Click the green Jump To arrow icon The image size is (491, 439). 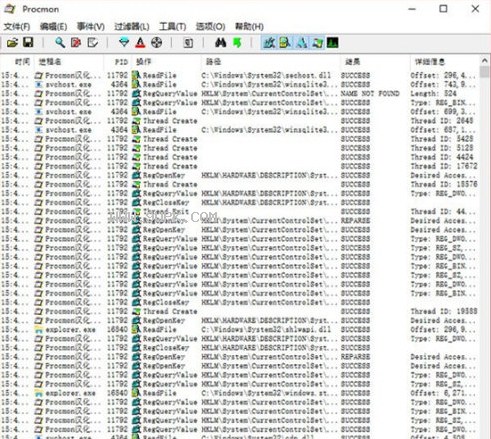237,43
